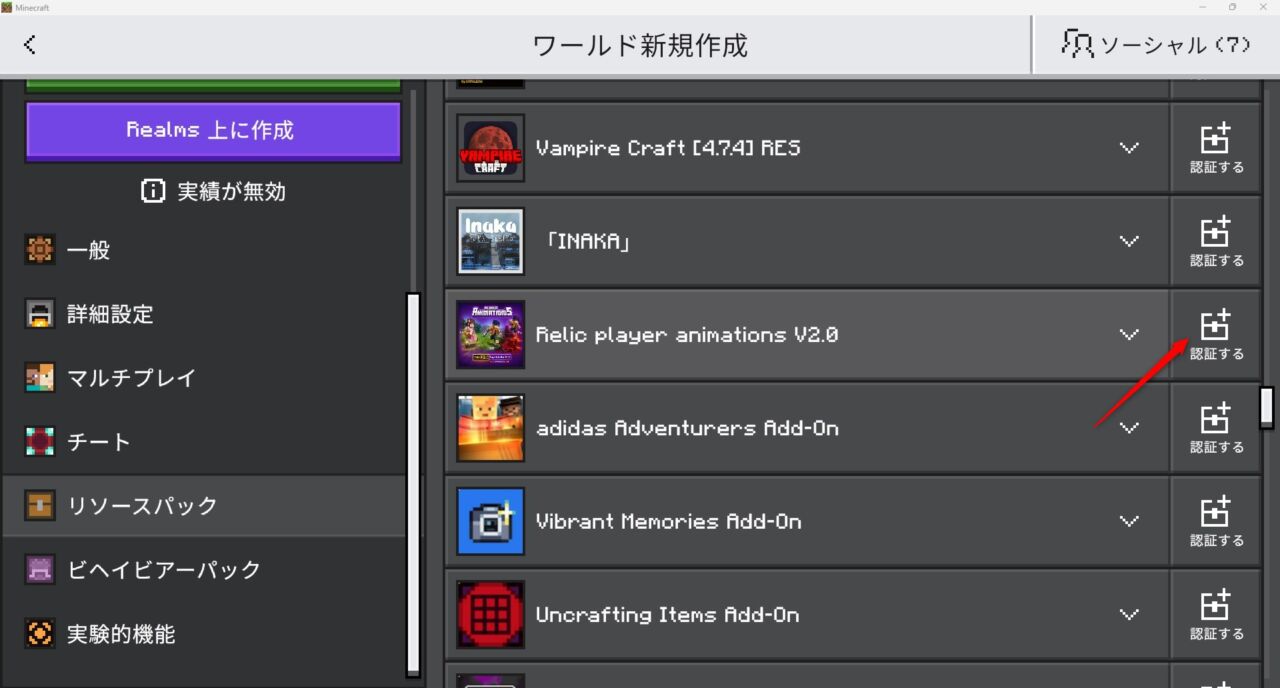Click the pack list scrollbar handle
Viewport: 1280px width, 688px height.
point(1267,407)
